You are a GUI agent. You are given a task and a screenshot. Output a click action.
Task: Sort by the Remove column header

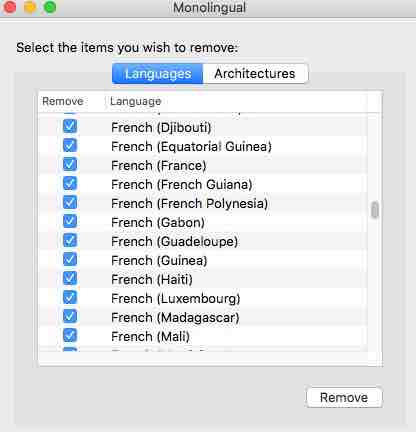click(63, 101)
